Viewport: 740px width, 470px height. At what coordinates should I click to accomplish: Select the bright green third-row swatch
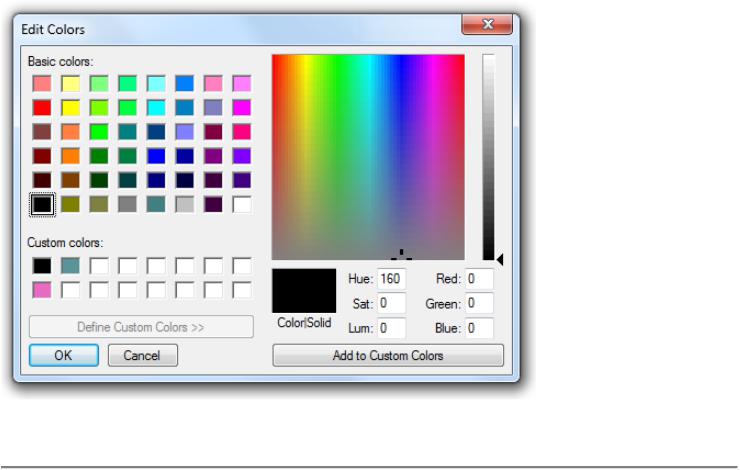point(99,132)
